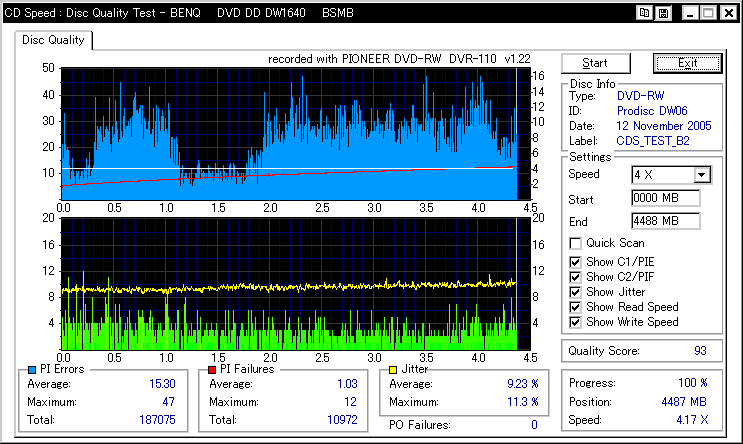Click the current Speed value 4.17 X

tap(692, 420)
